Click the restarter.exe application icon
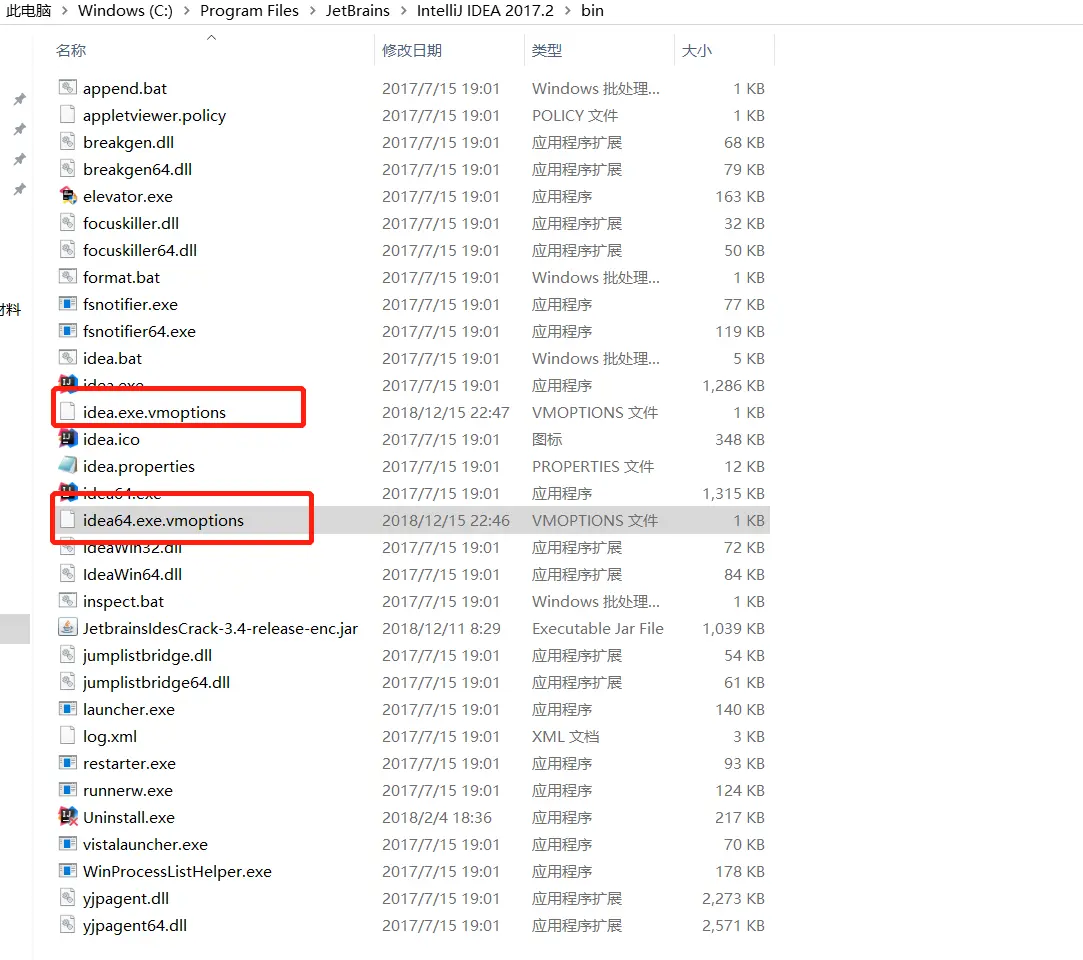The width and height of the screenshot is (1083, 960). (x=68, y=762)
